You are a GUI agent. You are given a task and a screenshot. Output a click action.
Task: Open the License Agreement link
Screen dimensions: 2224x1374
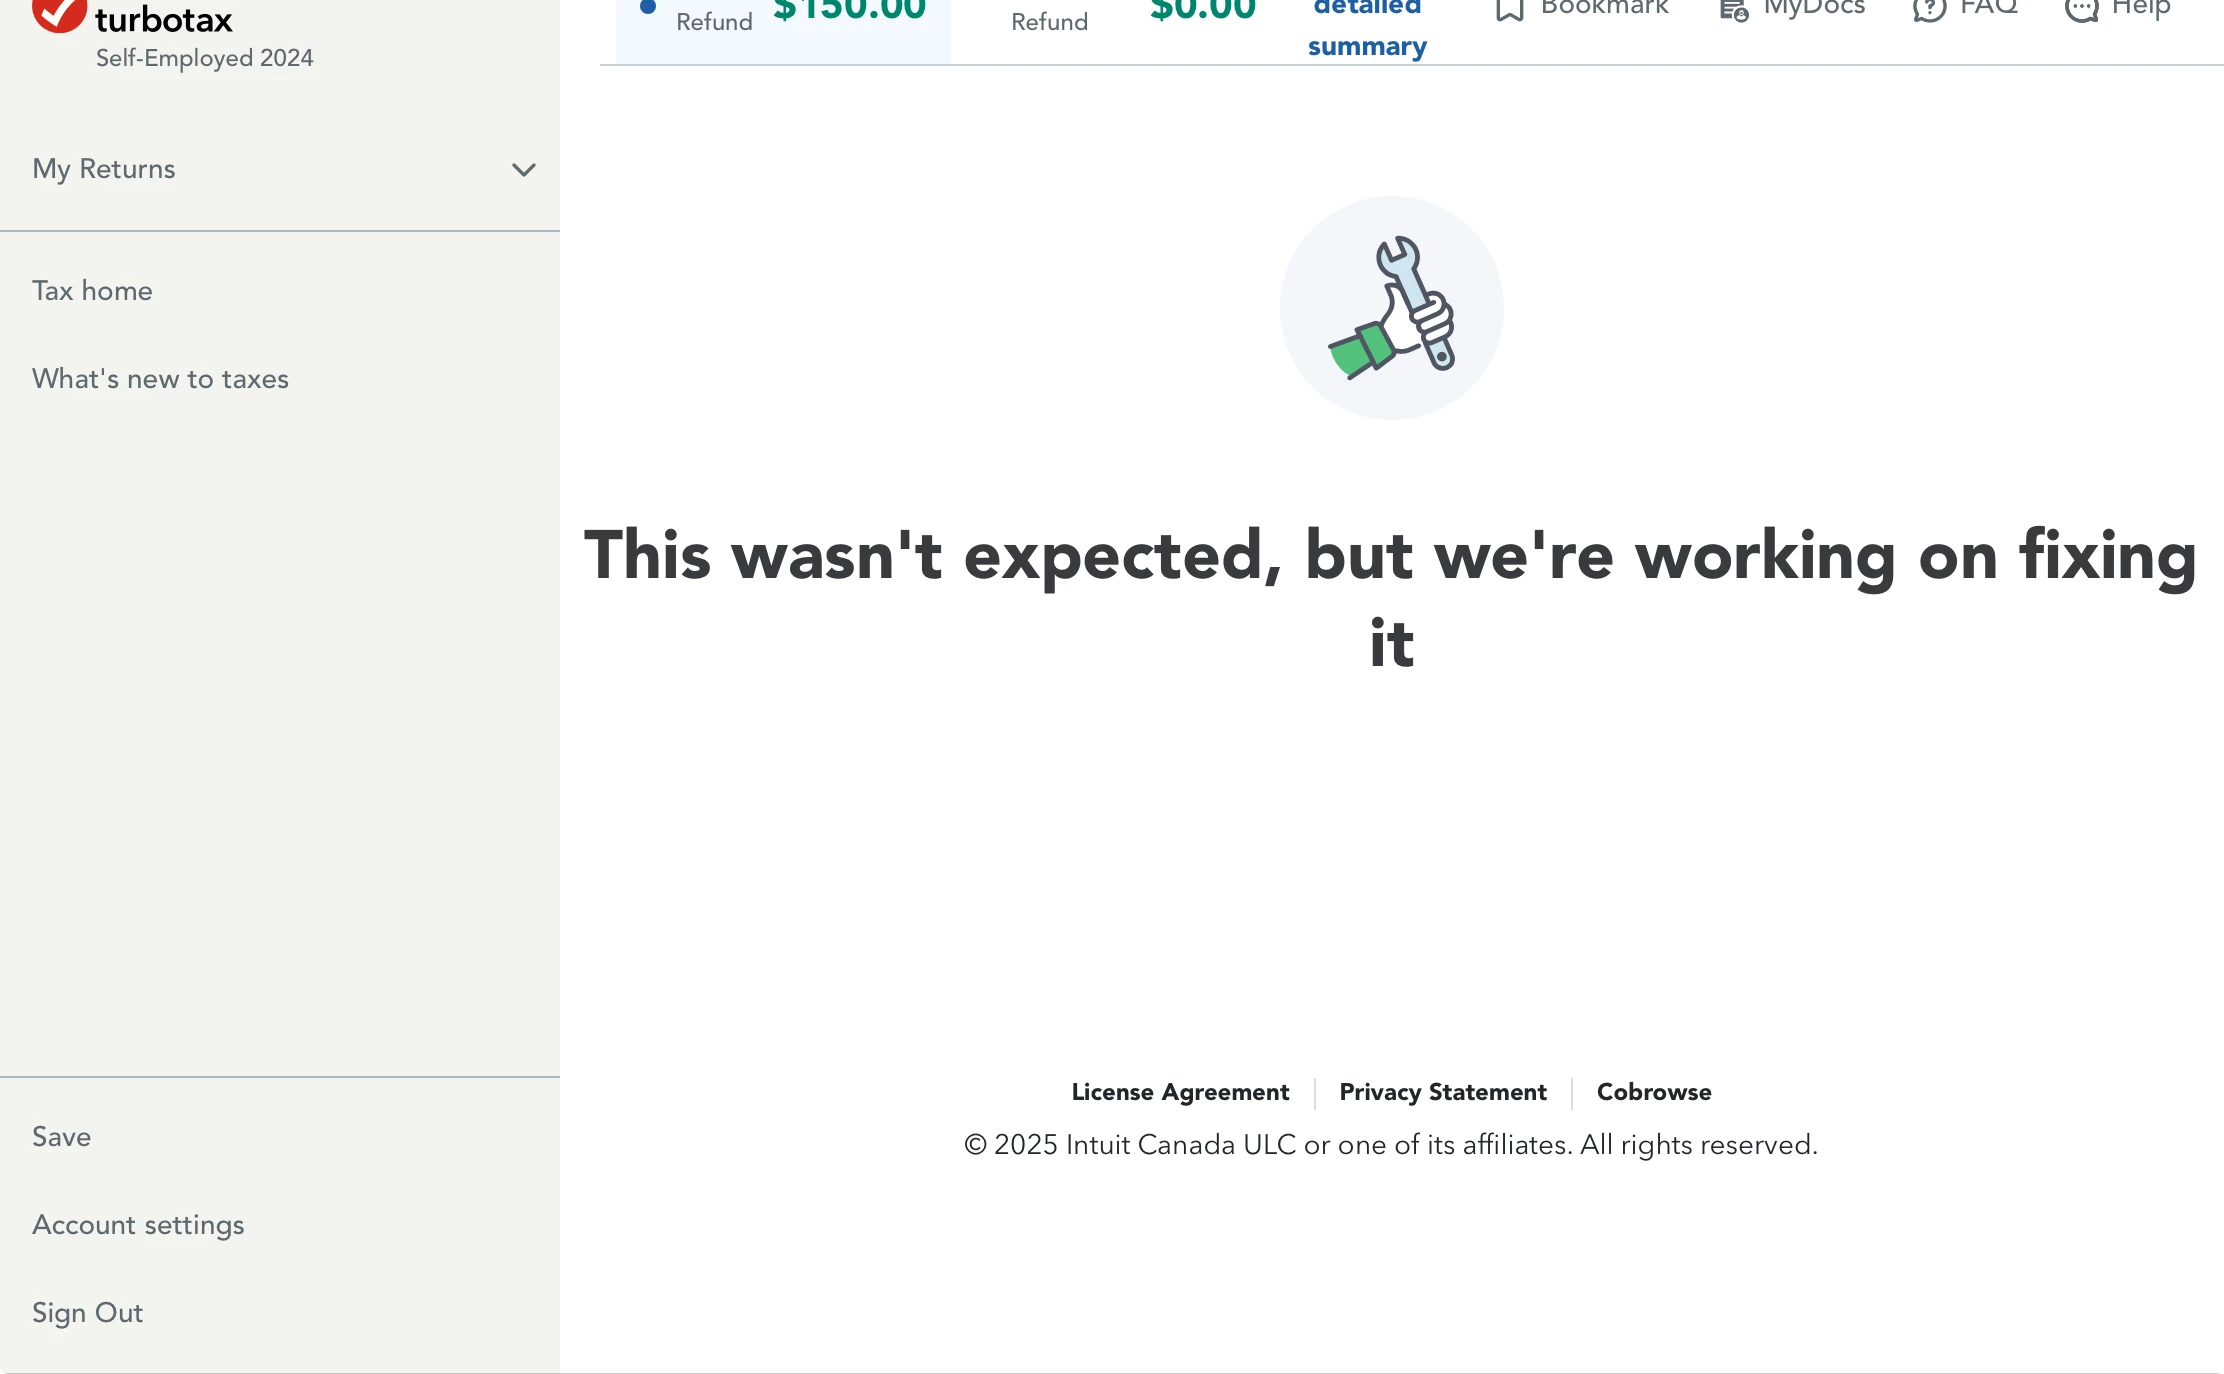pos(1180,1092)
